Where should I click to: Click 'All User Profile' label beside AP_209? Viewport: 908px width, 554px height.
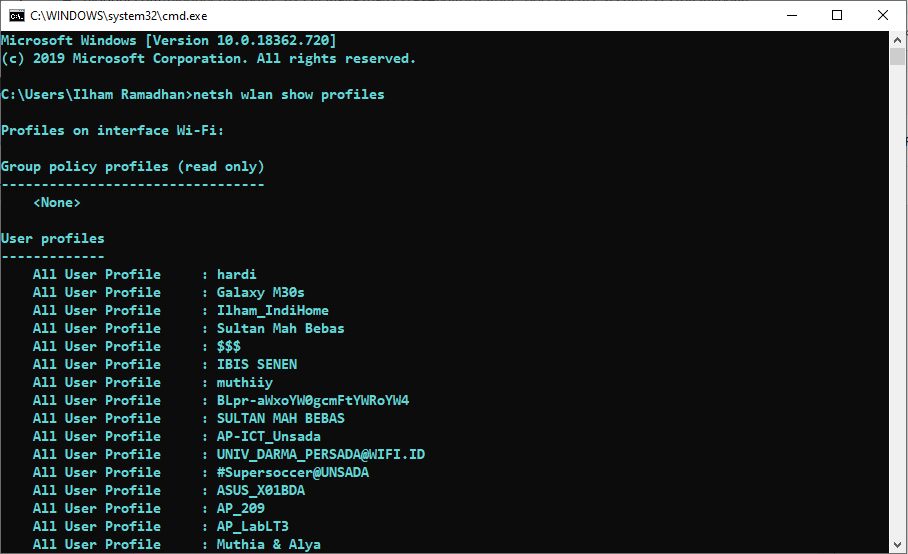[97, 508]
